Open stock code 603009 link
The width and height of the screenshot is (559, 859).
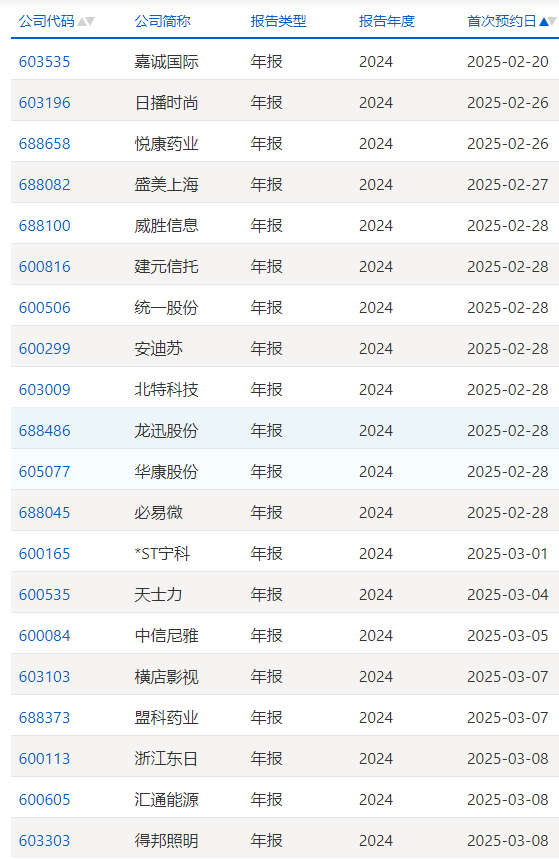point(44,390)
